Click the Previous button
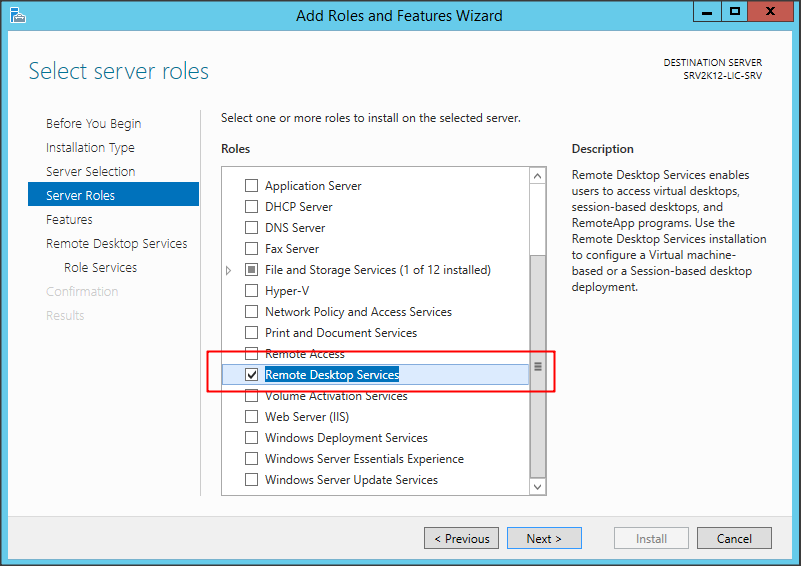 461,539
